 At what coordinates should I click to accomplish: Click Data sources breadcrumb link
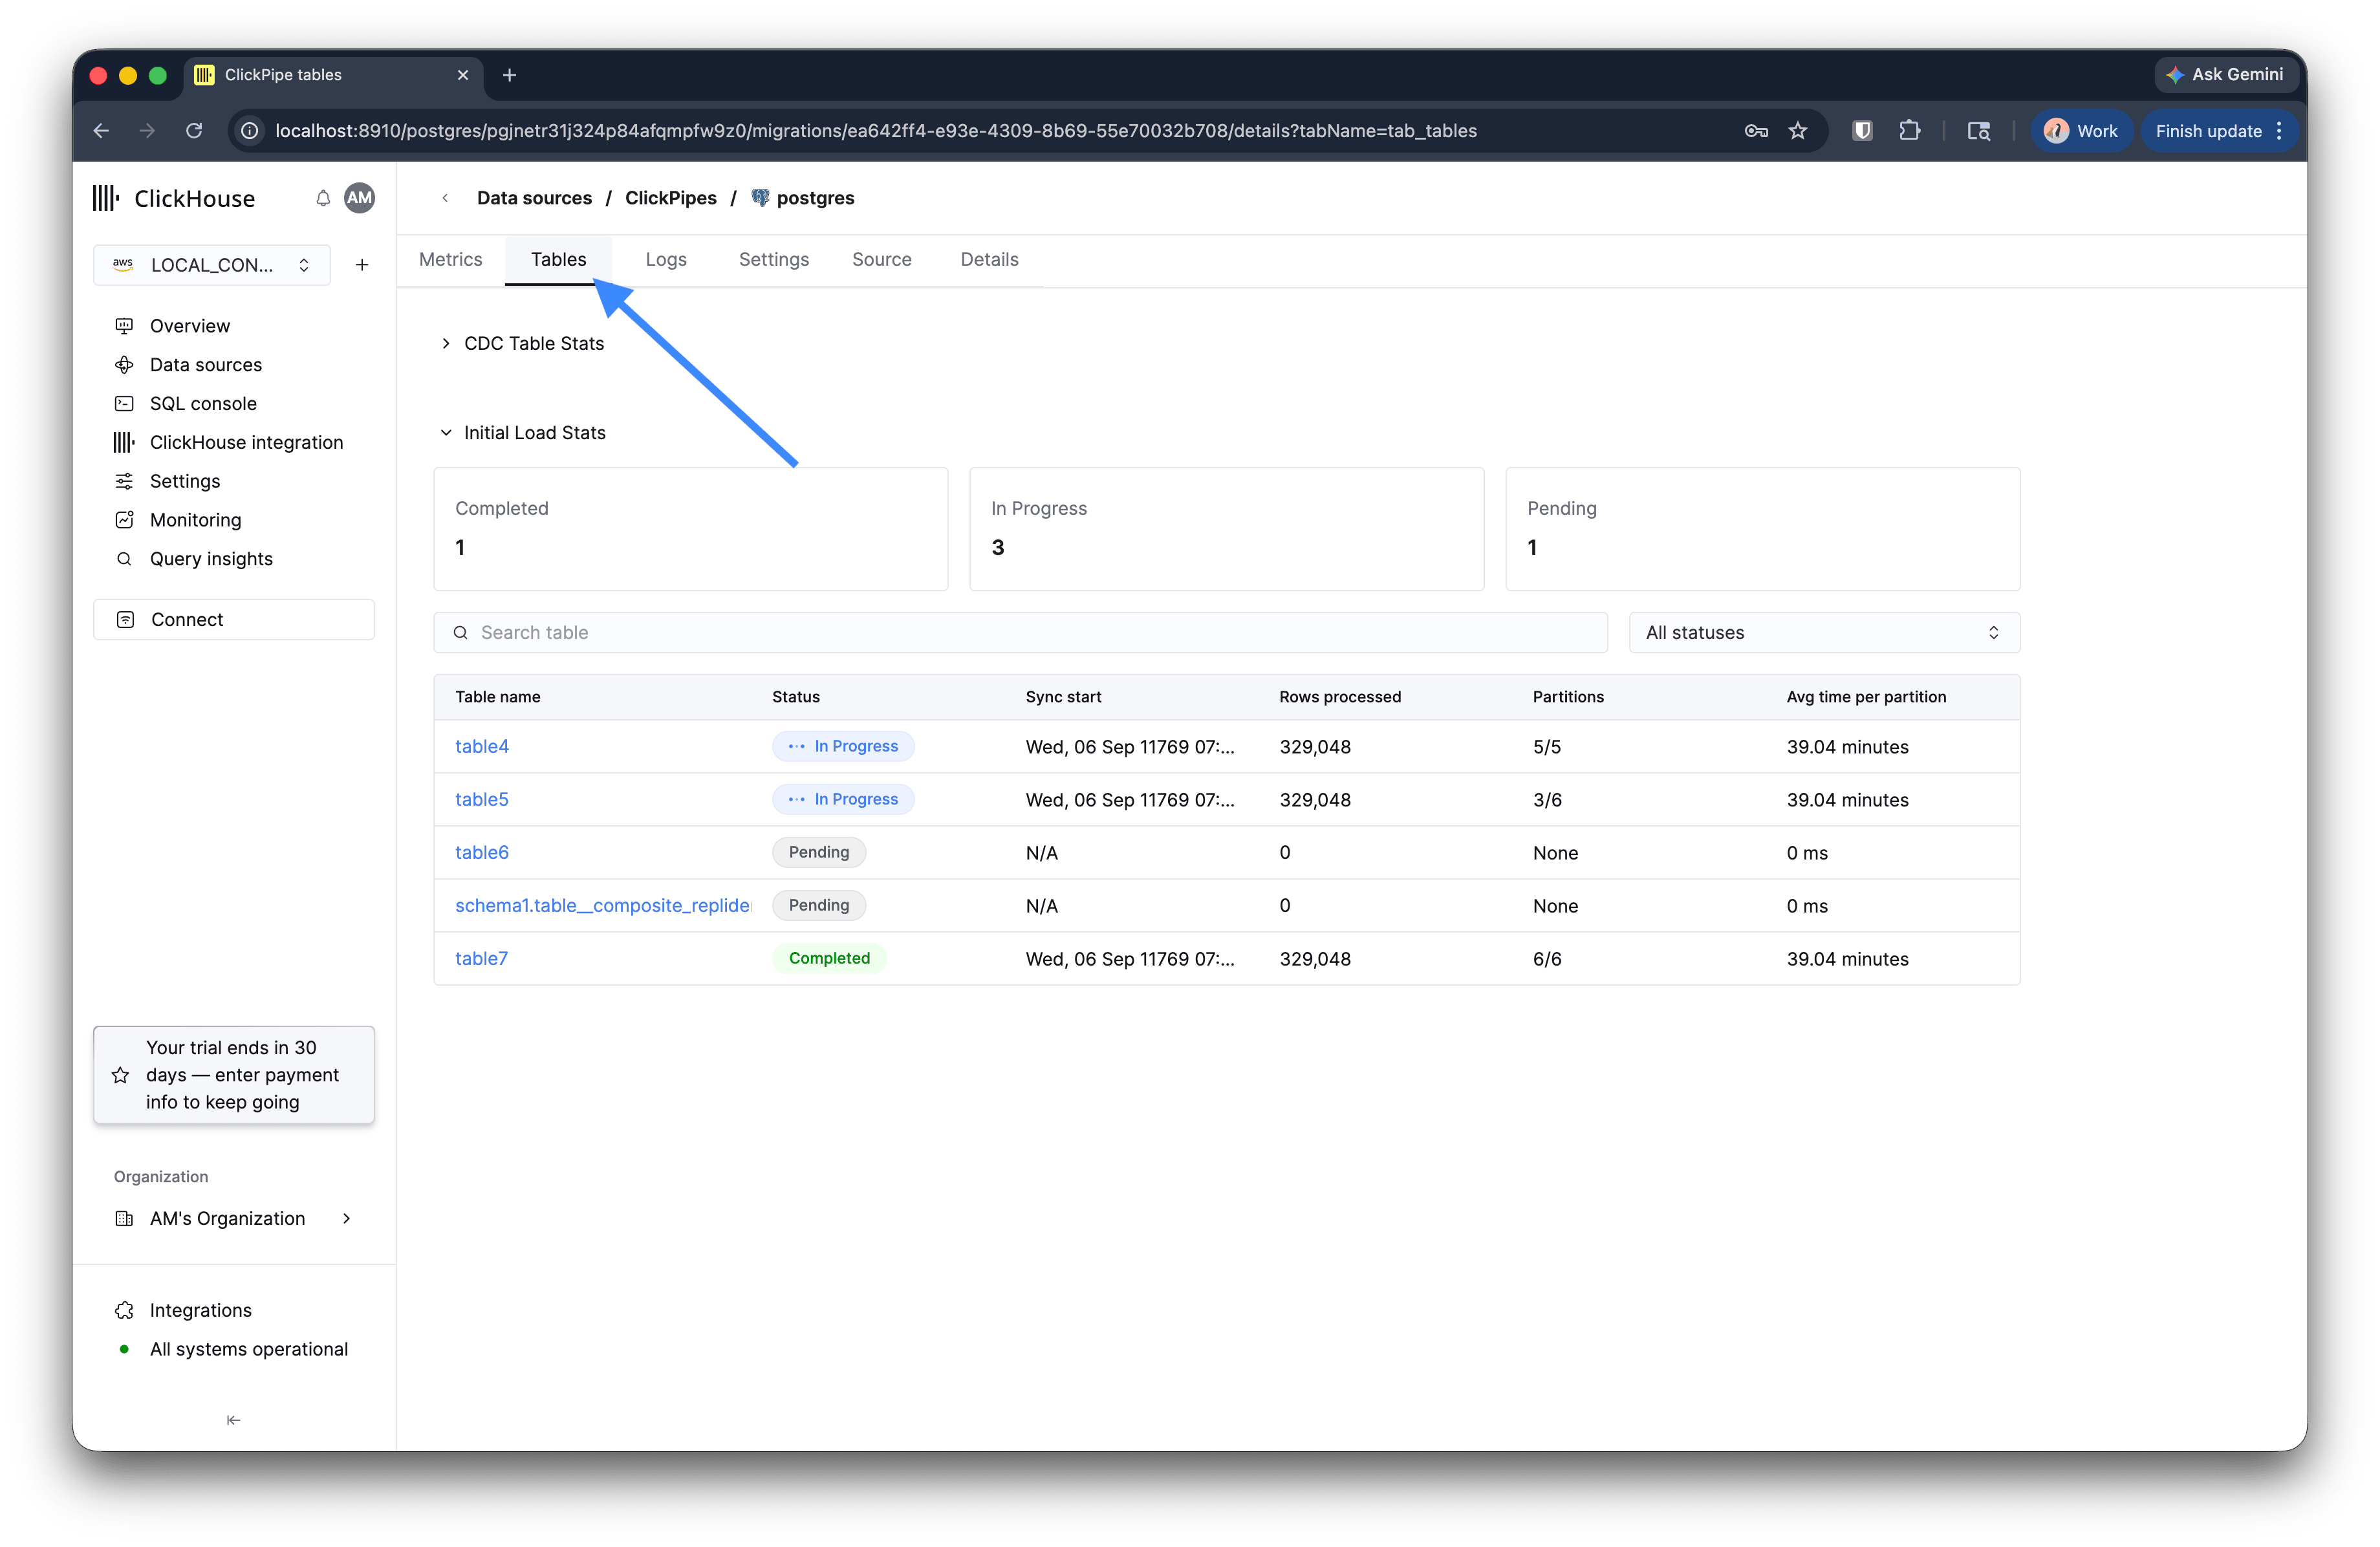pos(534,198)
